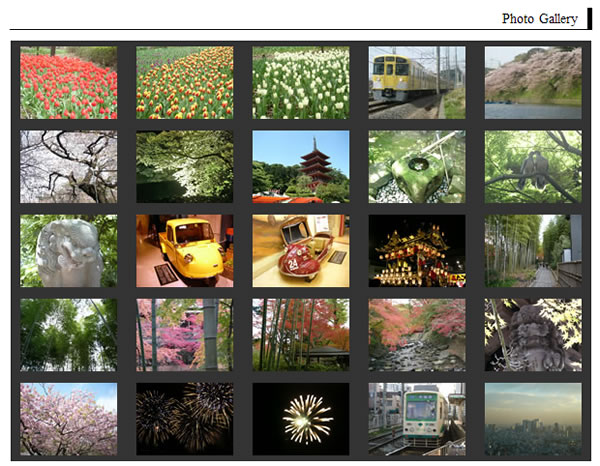Click the Photo Gallery heading

[539, 19]
